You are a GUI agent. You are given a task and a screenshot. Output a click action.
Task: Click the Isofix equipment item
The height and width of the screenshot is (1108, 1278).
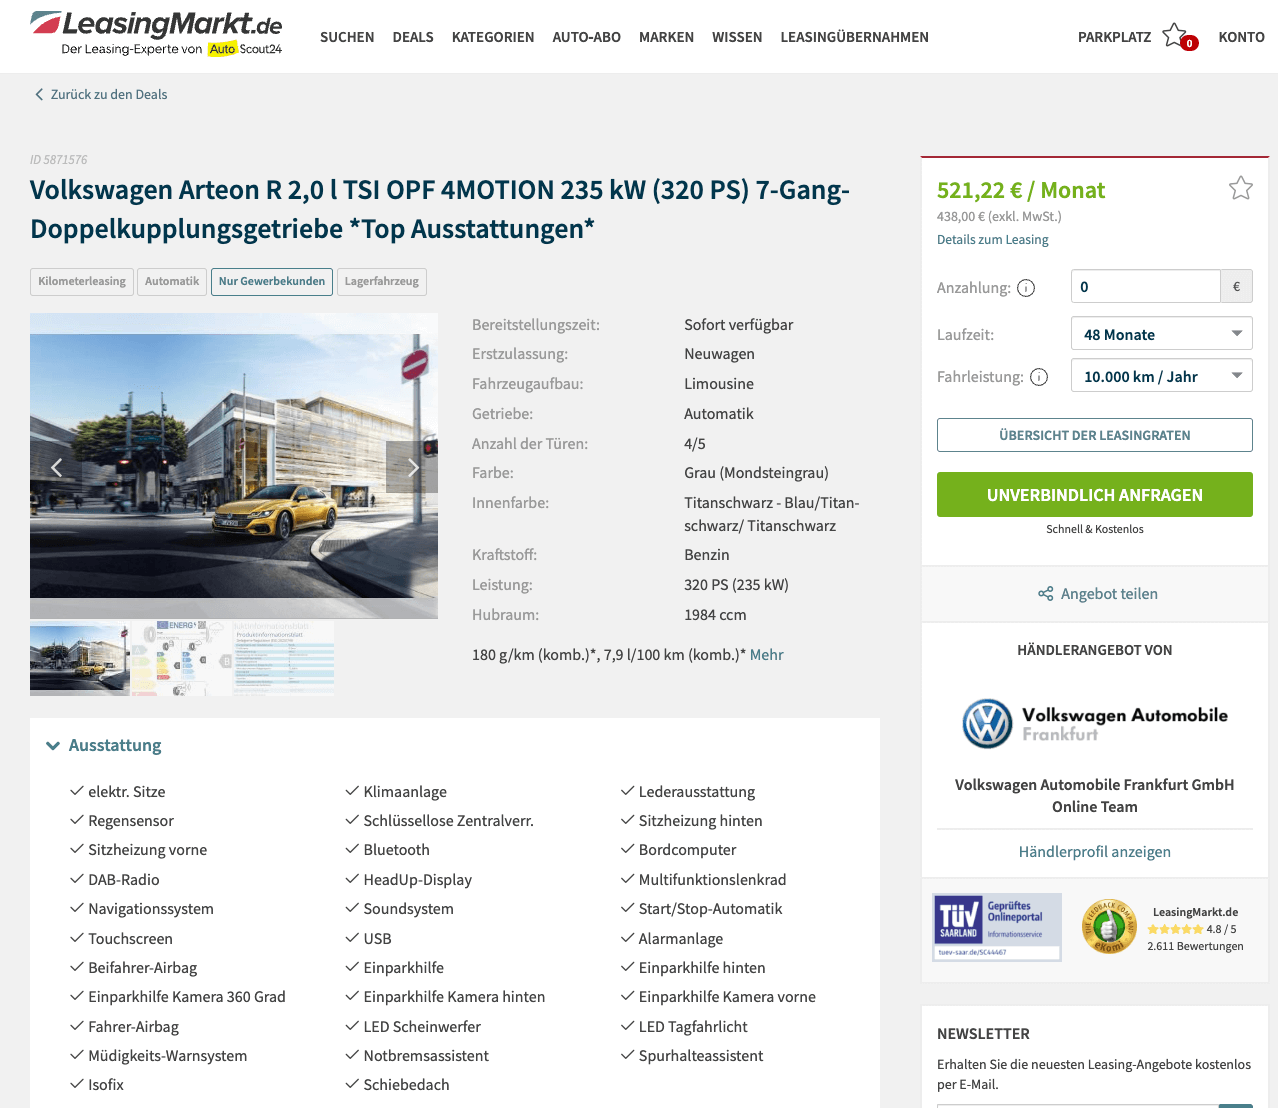click(x=106, y=1085)
